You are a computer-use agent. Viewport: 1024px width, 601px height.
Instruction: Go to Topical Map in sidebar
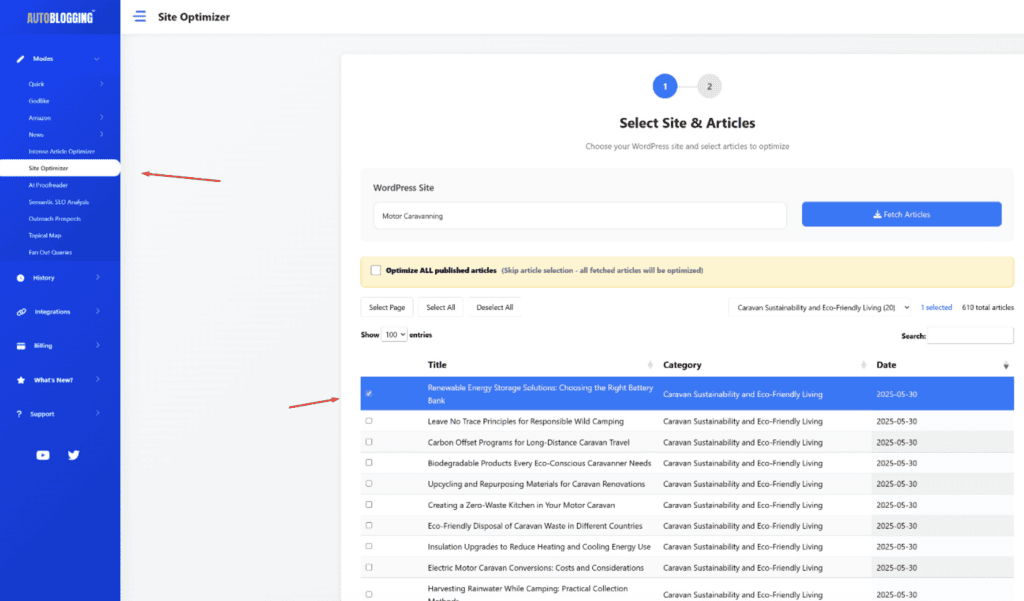(44, 236)
